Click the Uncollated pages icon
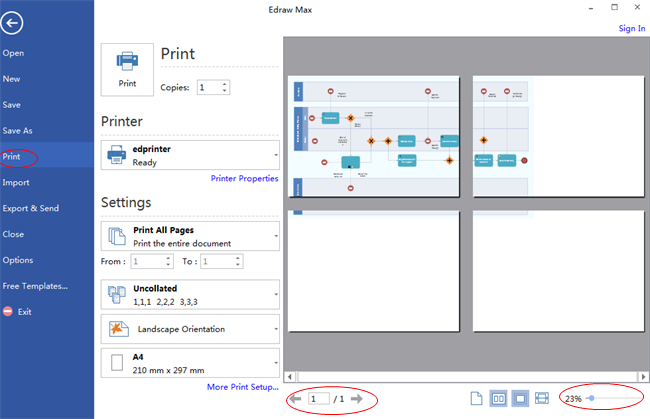The height and width of the screenshot is (419, 650). click(x=116, y=295)
